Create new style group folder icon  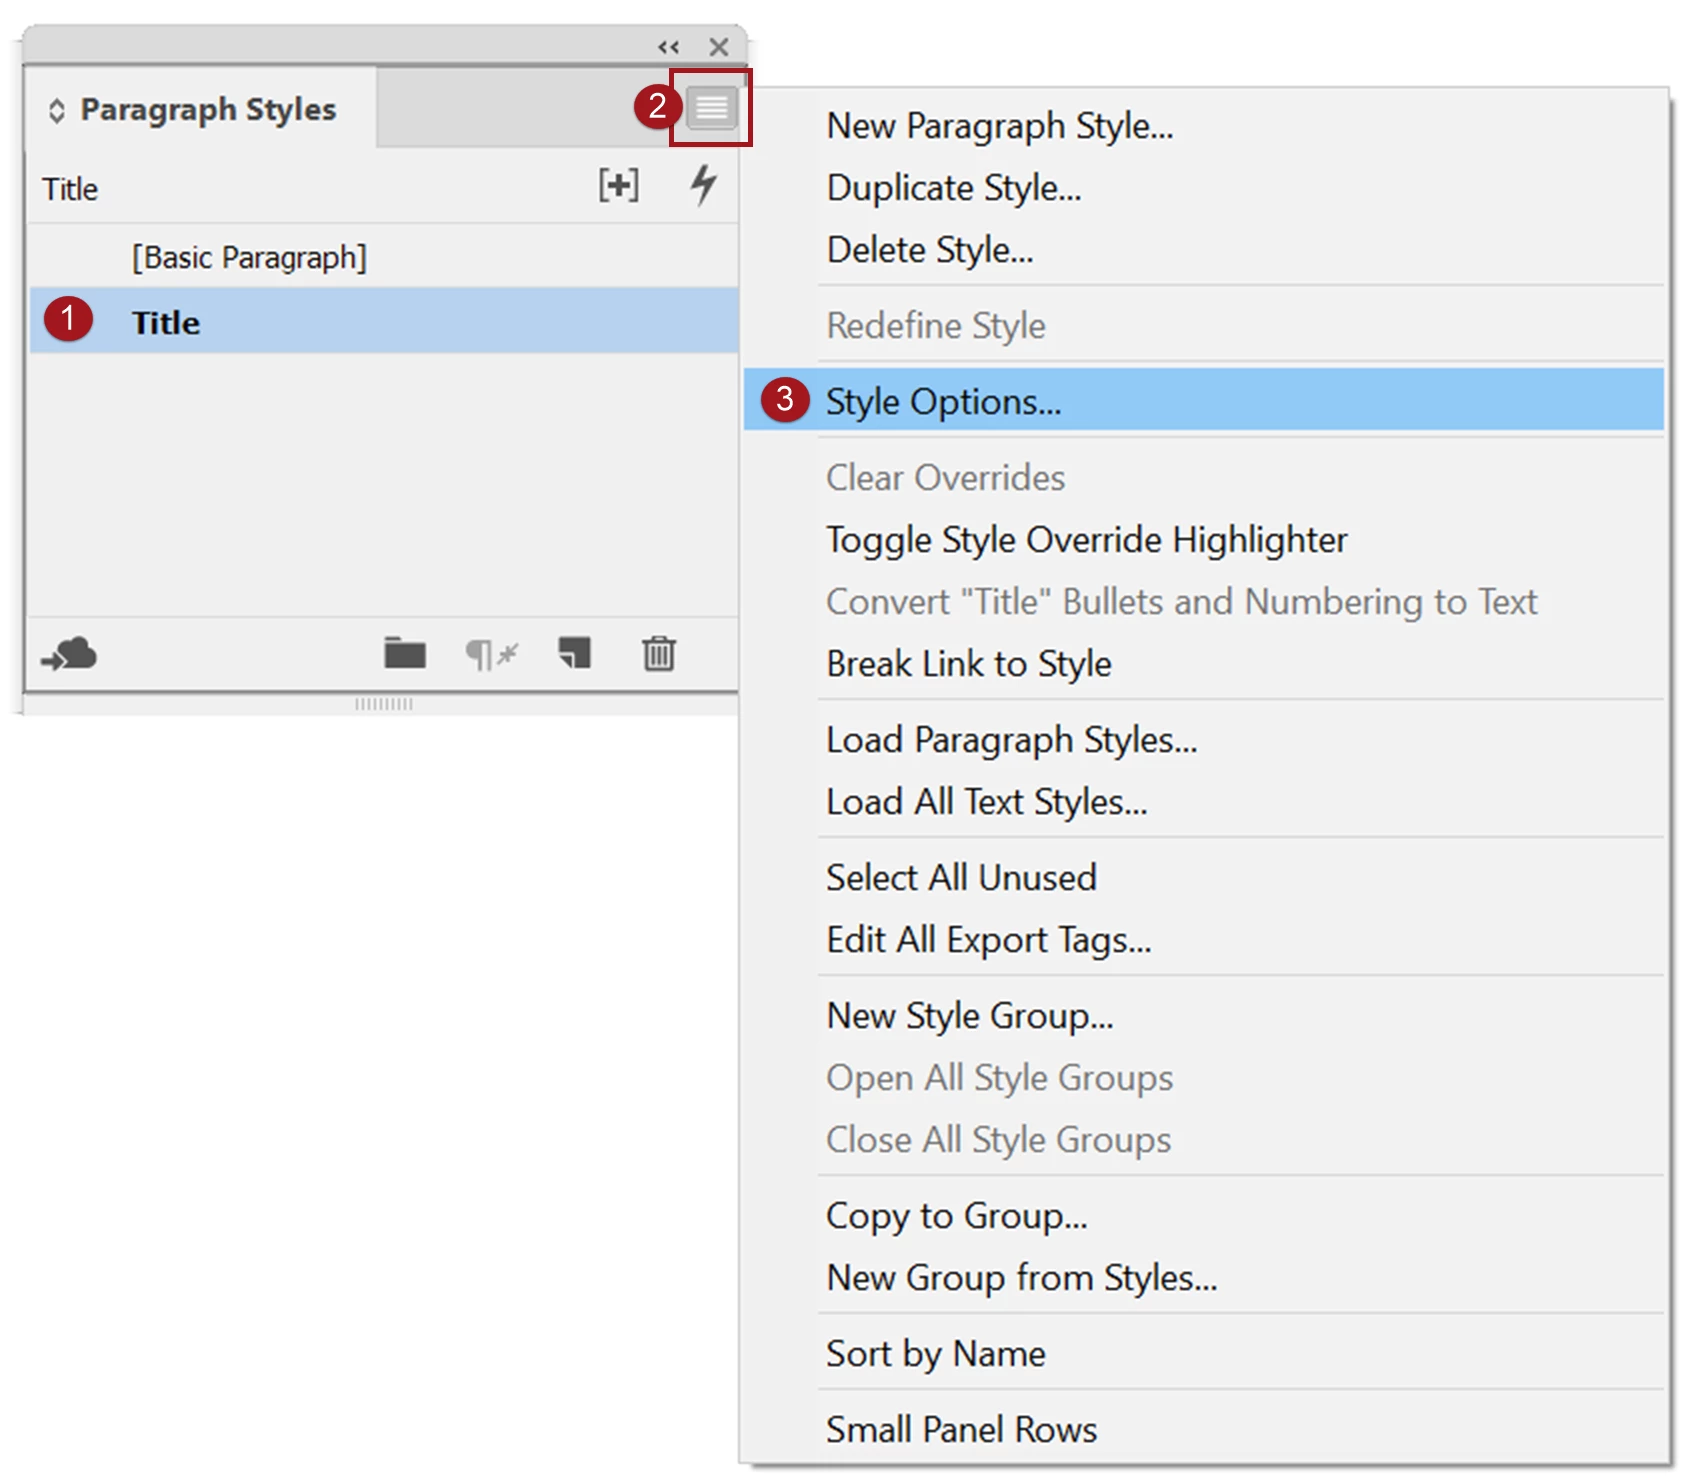point(405,653)
